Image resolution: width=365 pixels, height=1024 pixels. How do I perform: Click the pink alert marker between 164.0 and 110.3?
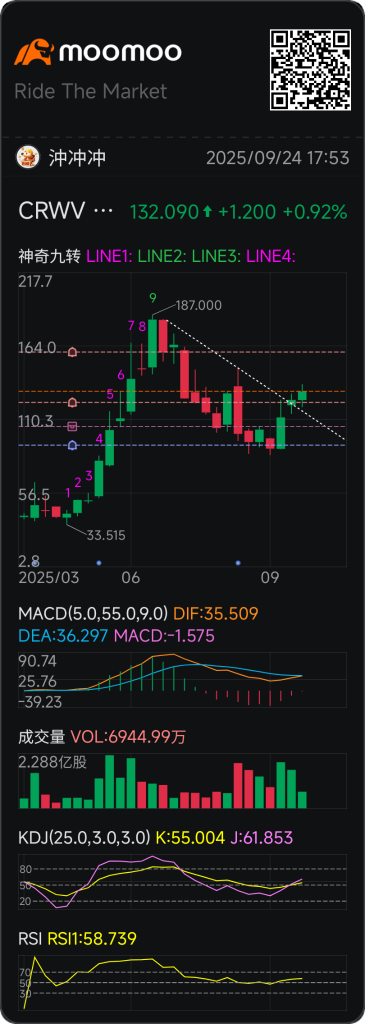coord(72,402)
